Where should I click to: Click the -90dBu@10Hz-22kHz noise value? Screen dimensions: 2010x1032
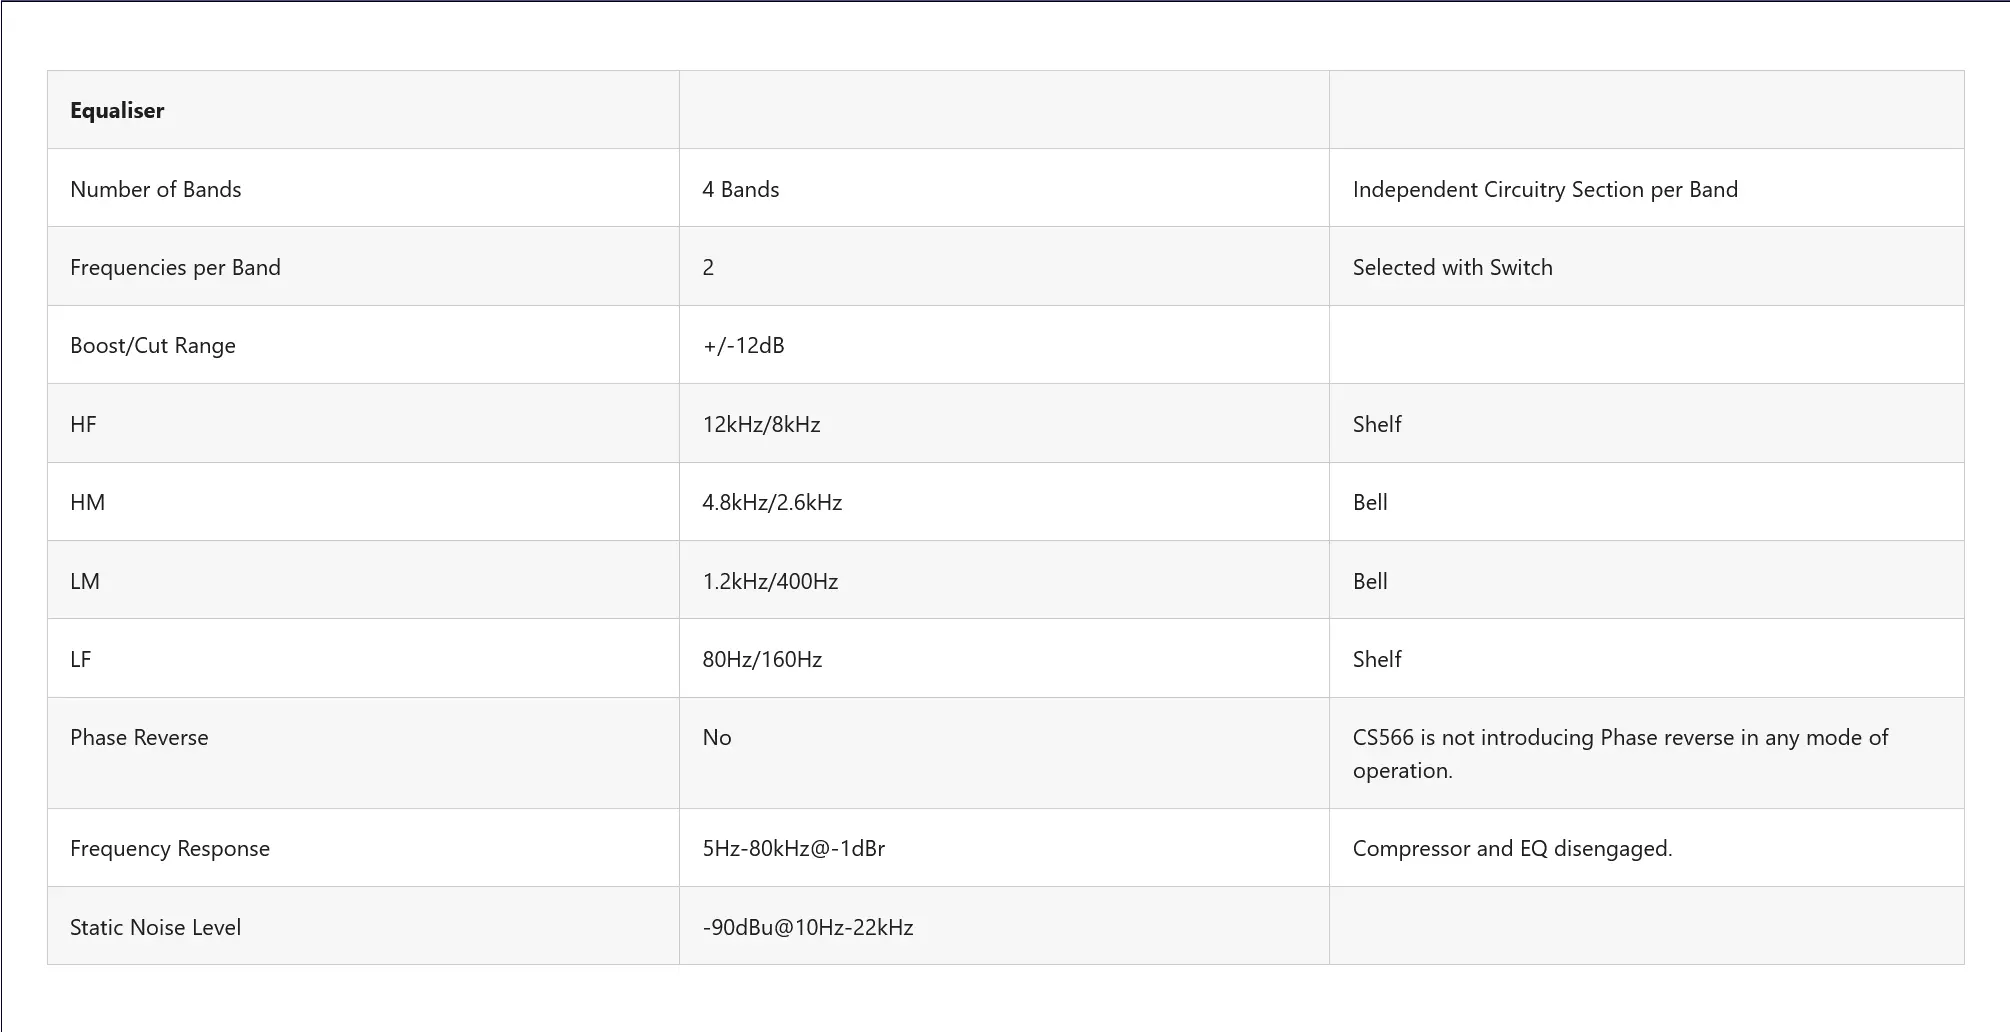tap(808, 928)
